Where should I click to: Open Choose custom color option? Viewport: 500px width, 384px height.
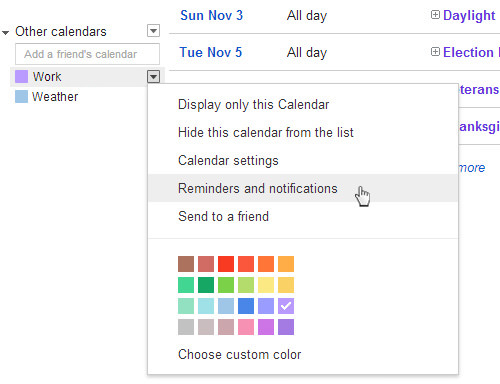pyautogui.click(x=240, y=354)
